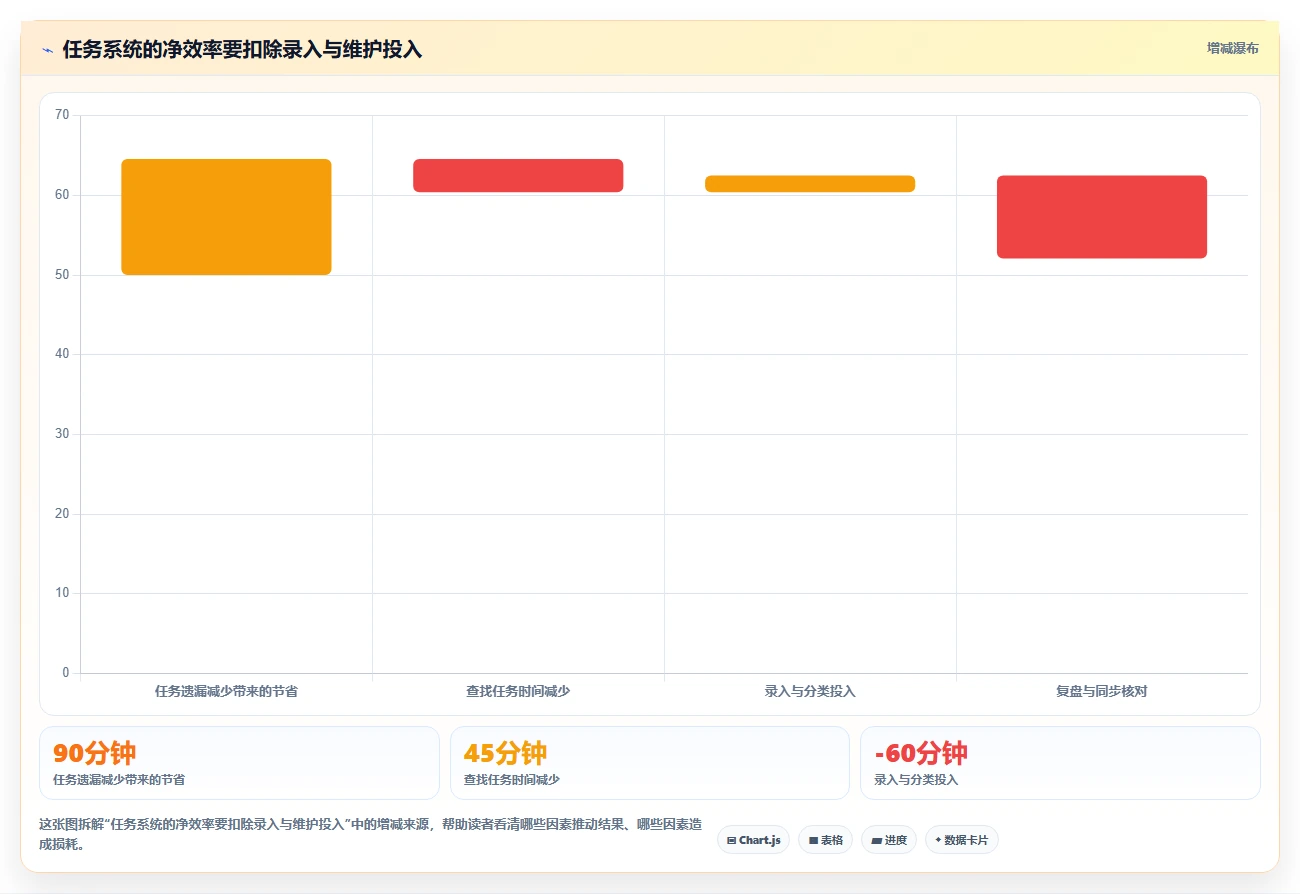Click y-axis value 60
1300x894 pixels.
pyautogui.click(x=62, y=195)
